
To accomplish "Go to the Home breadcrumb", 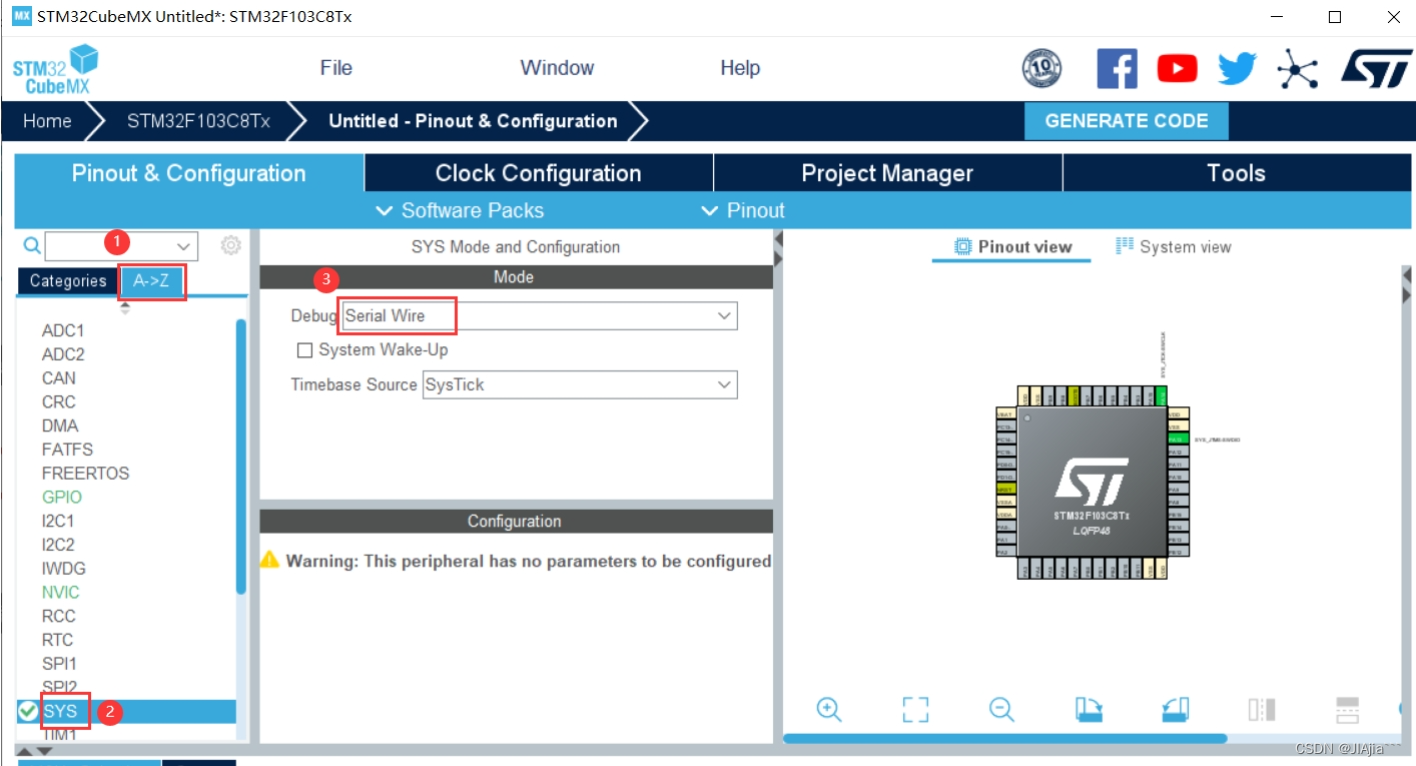I will (47, 121).
